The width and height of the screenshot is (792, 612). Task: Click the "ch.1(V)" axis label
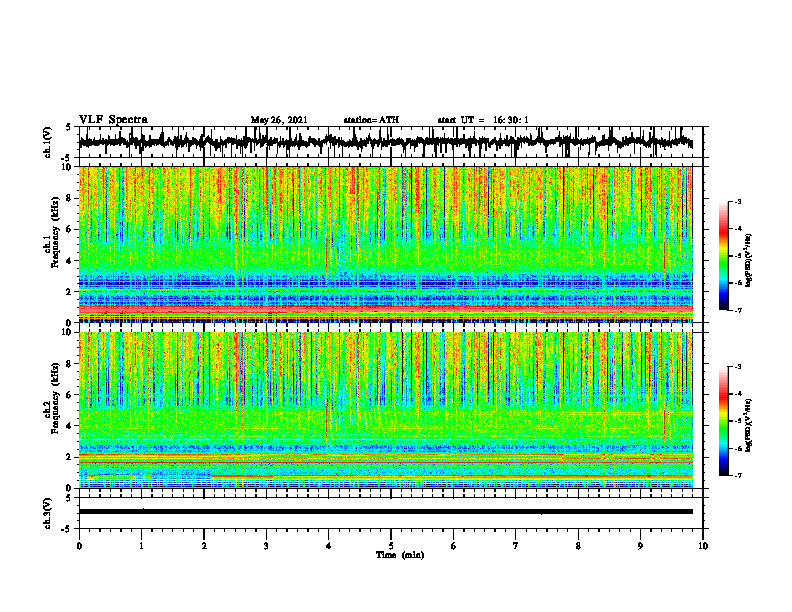[x=47, y=142]
